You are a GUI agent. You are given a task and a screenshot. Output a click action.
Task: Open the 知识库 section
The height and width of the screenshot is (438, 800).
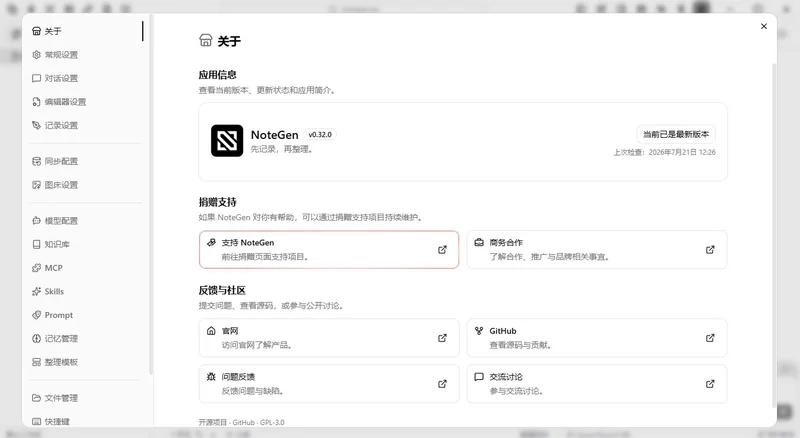point(85,244)
